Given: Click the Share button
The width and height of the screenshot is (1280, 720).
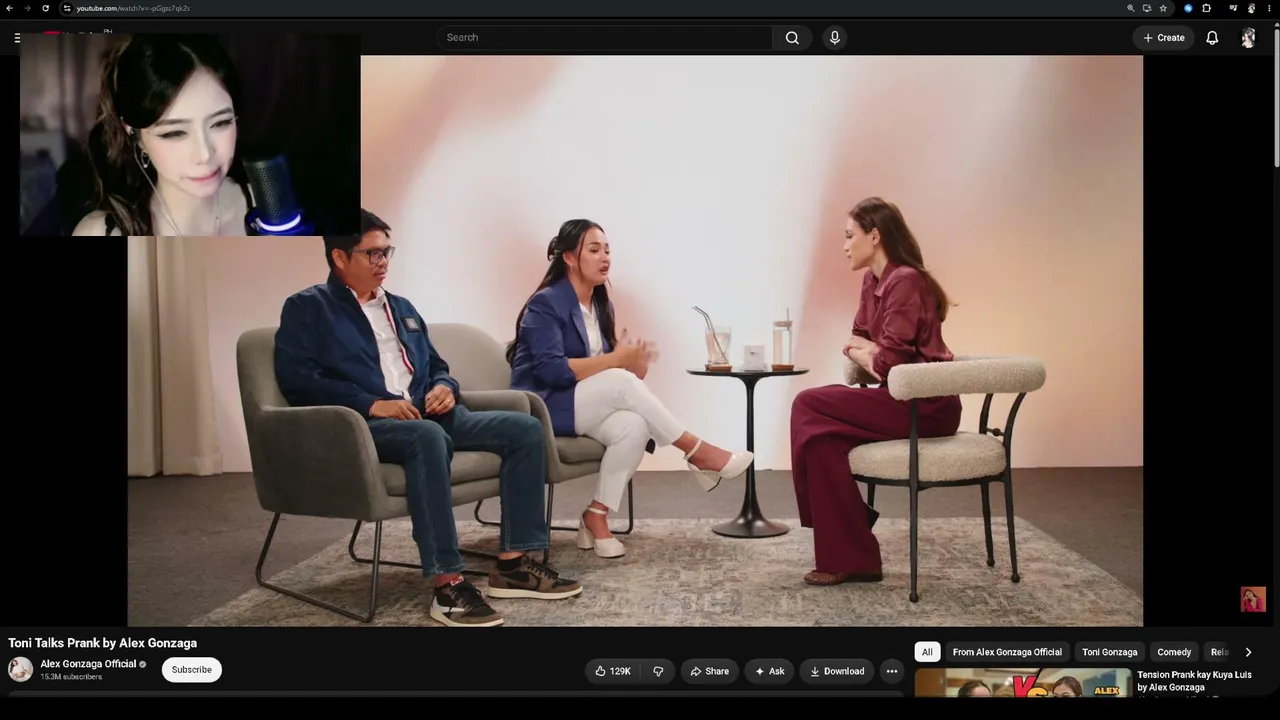Looking at the screenshot, I should [710, 671].
